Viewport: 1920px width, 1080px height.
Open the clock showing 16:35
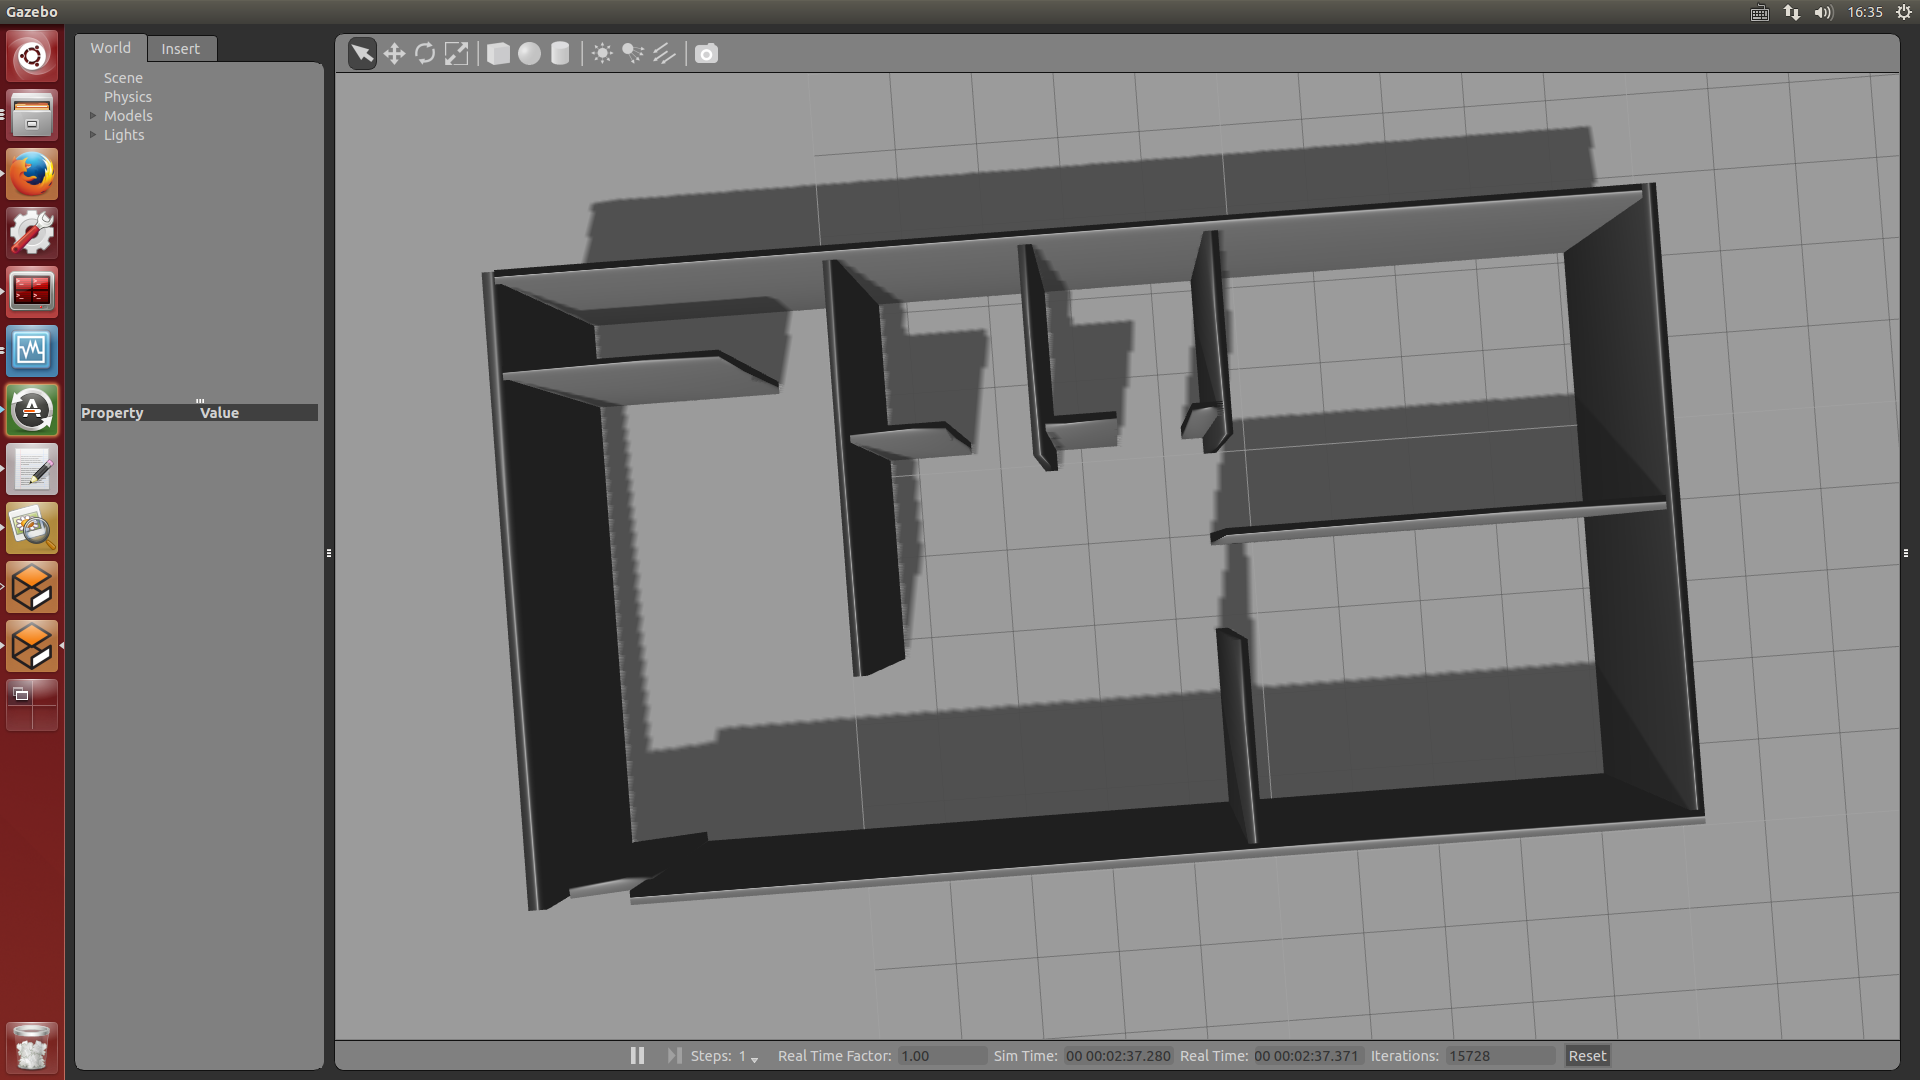(x=1865, y=12)
